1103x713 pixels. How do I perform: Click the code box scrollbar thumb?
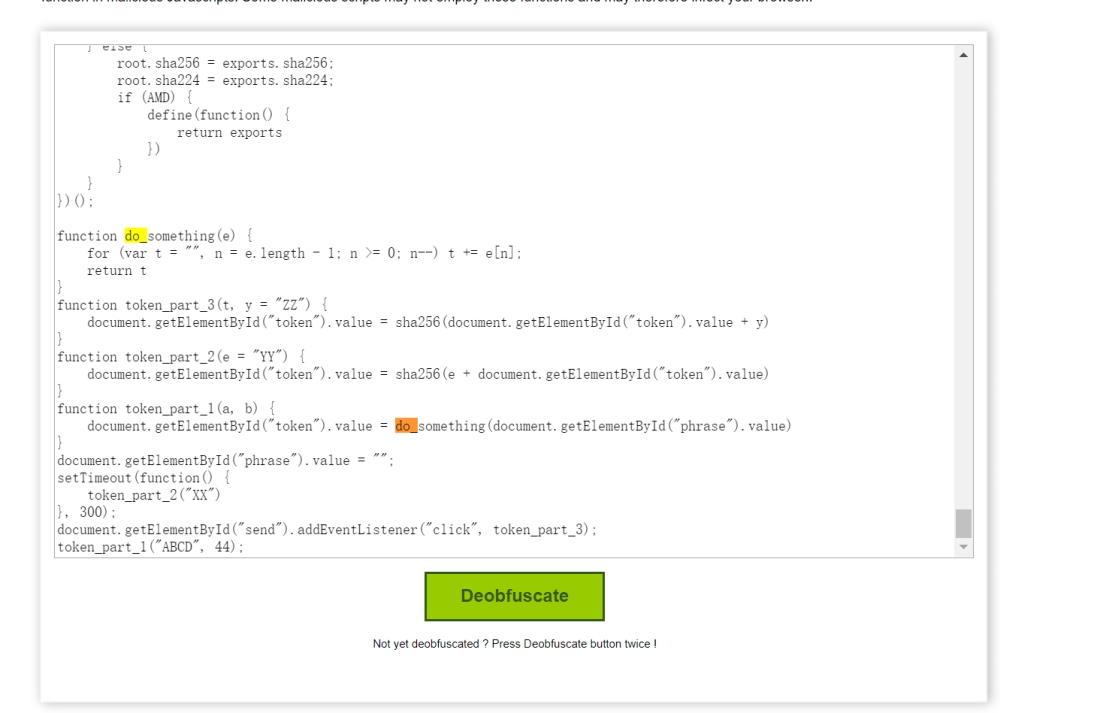pos(963,523)
